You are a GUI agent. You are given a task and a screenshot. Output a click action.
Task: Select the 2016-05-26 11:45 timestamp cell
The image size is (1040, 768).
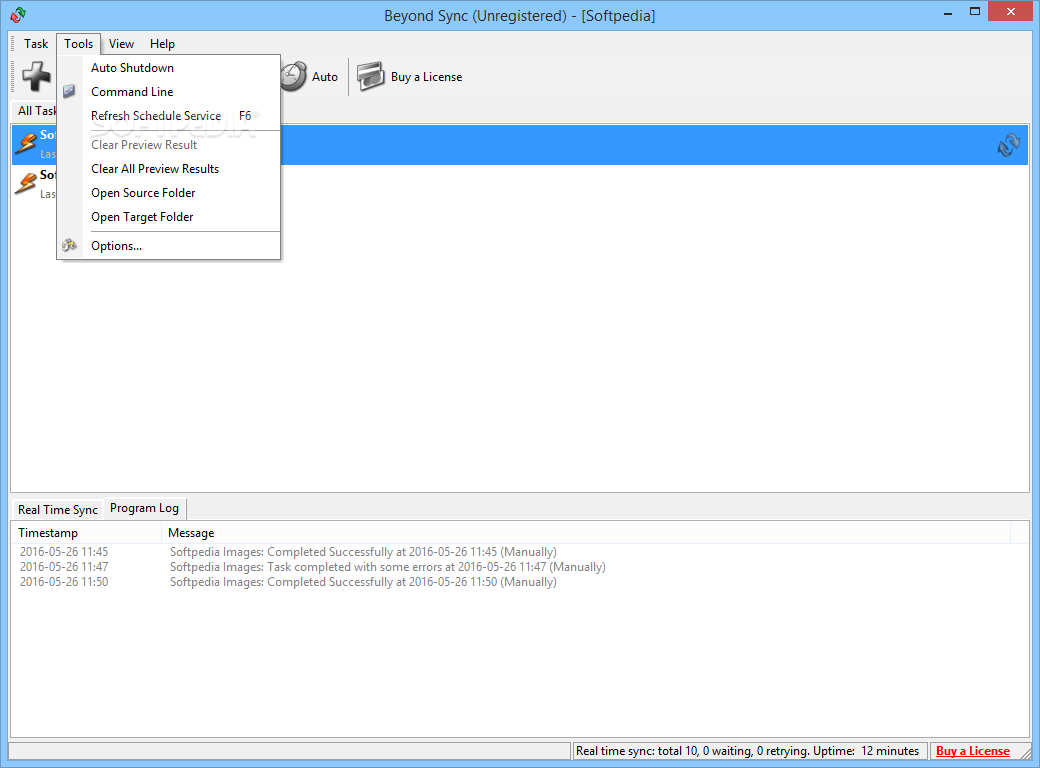point(64,552)
